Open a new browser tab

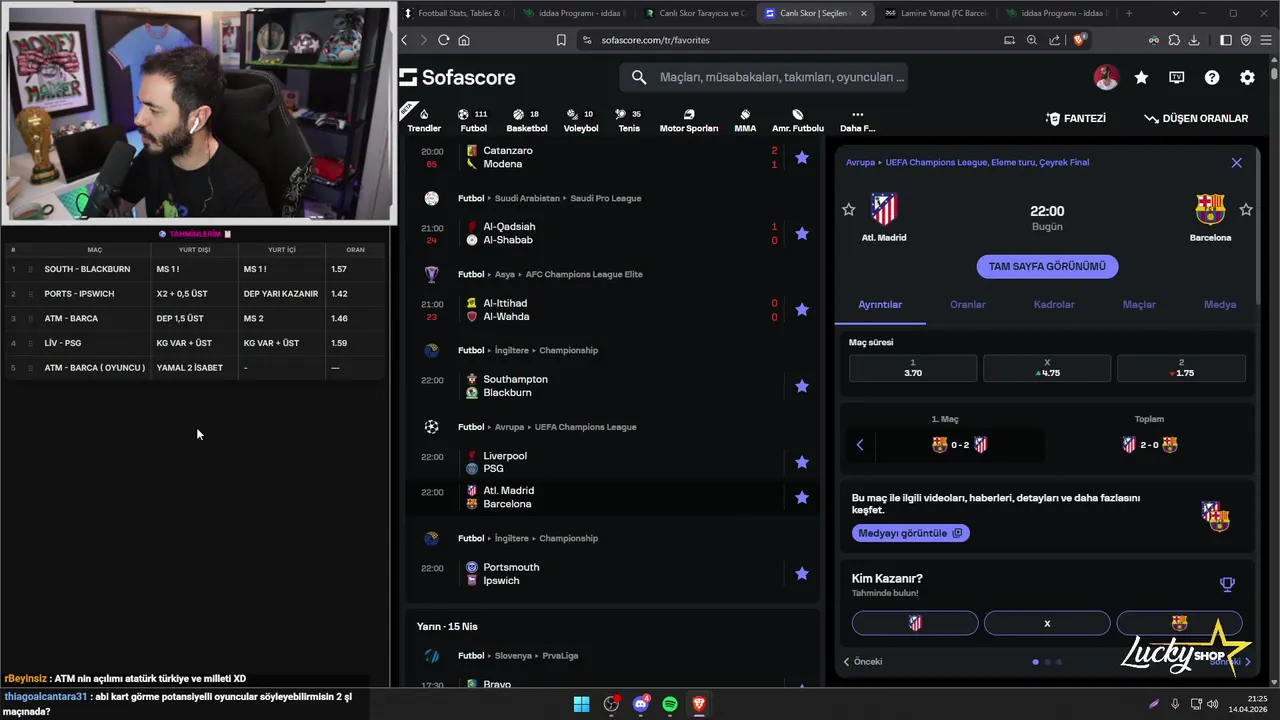(x=1129, y=13)
